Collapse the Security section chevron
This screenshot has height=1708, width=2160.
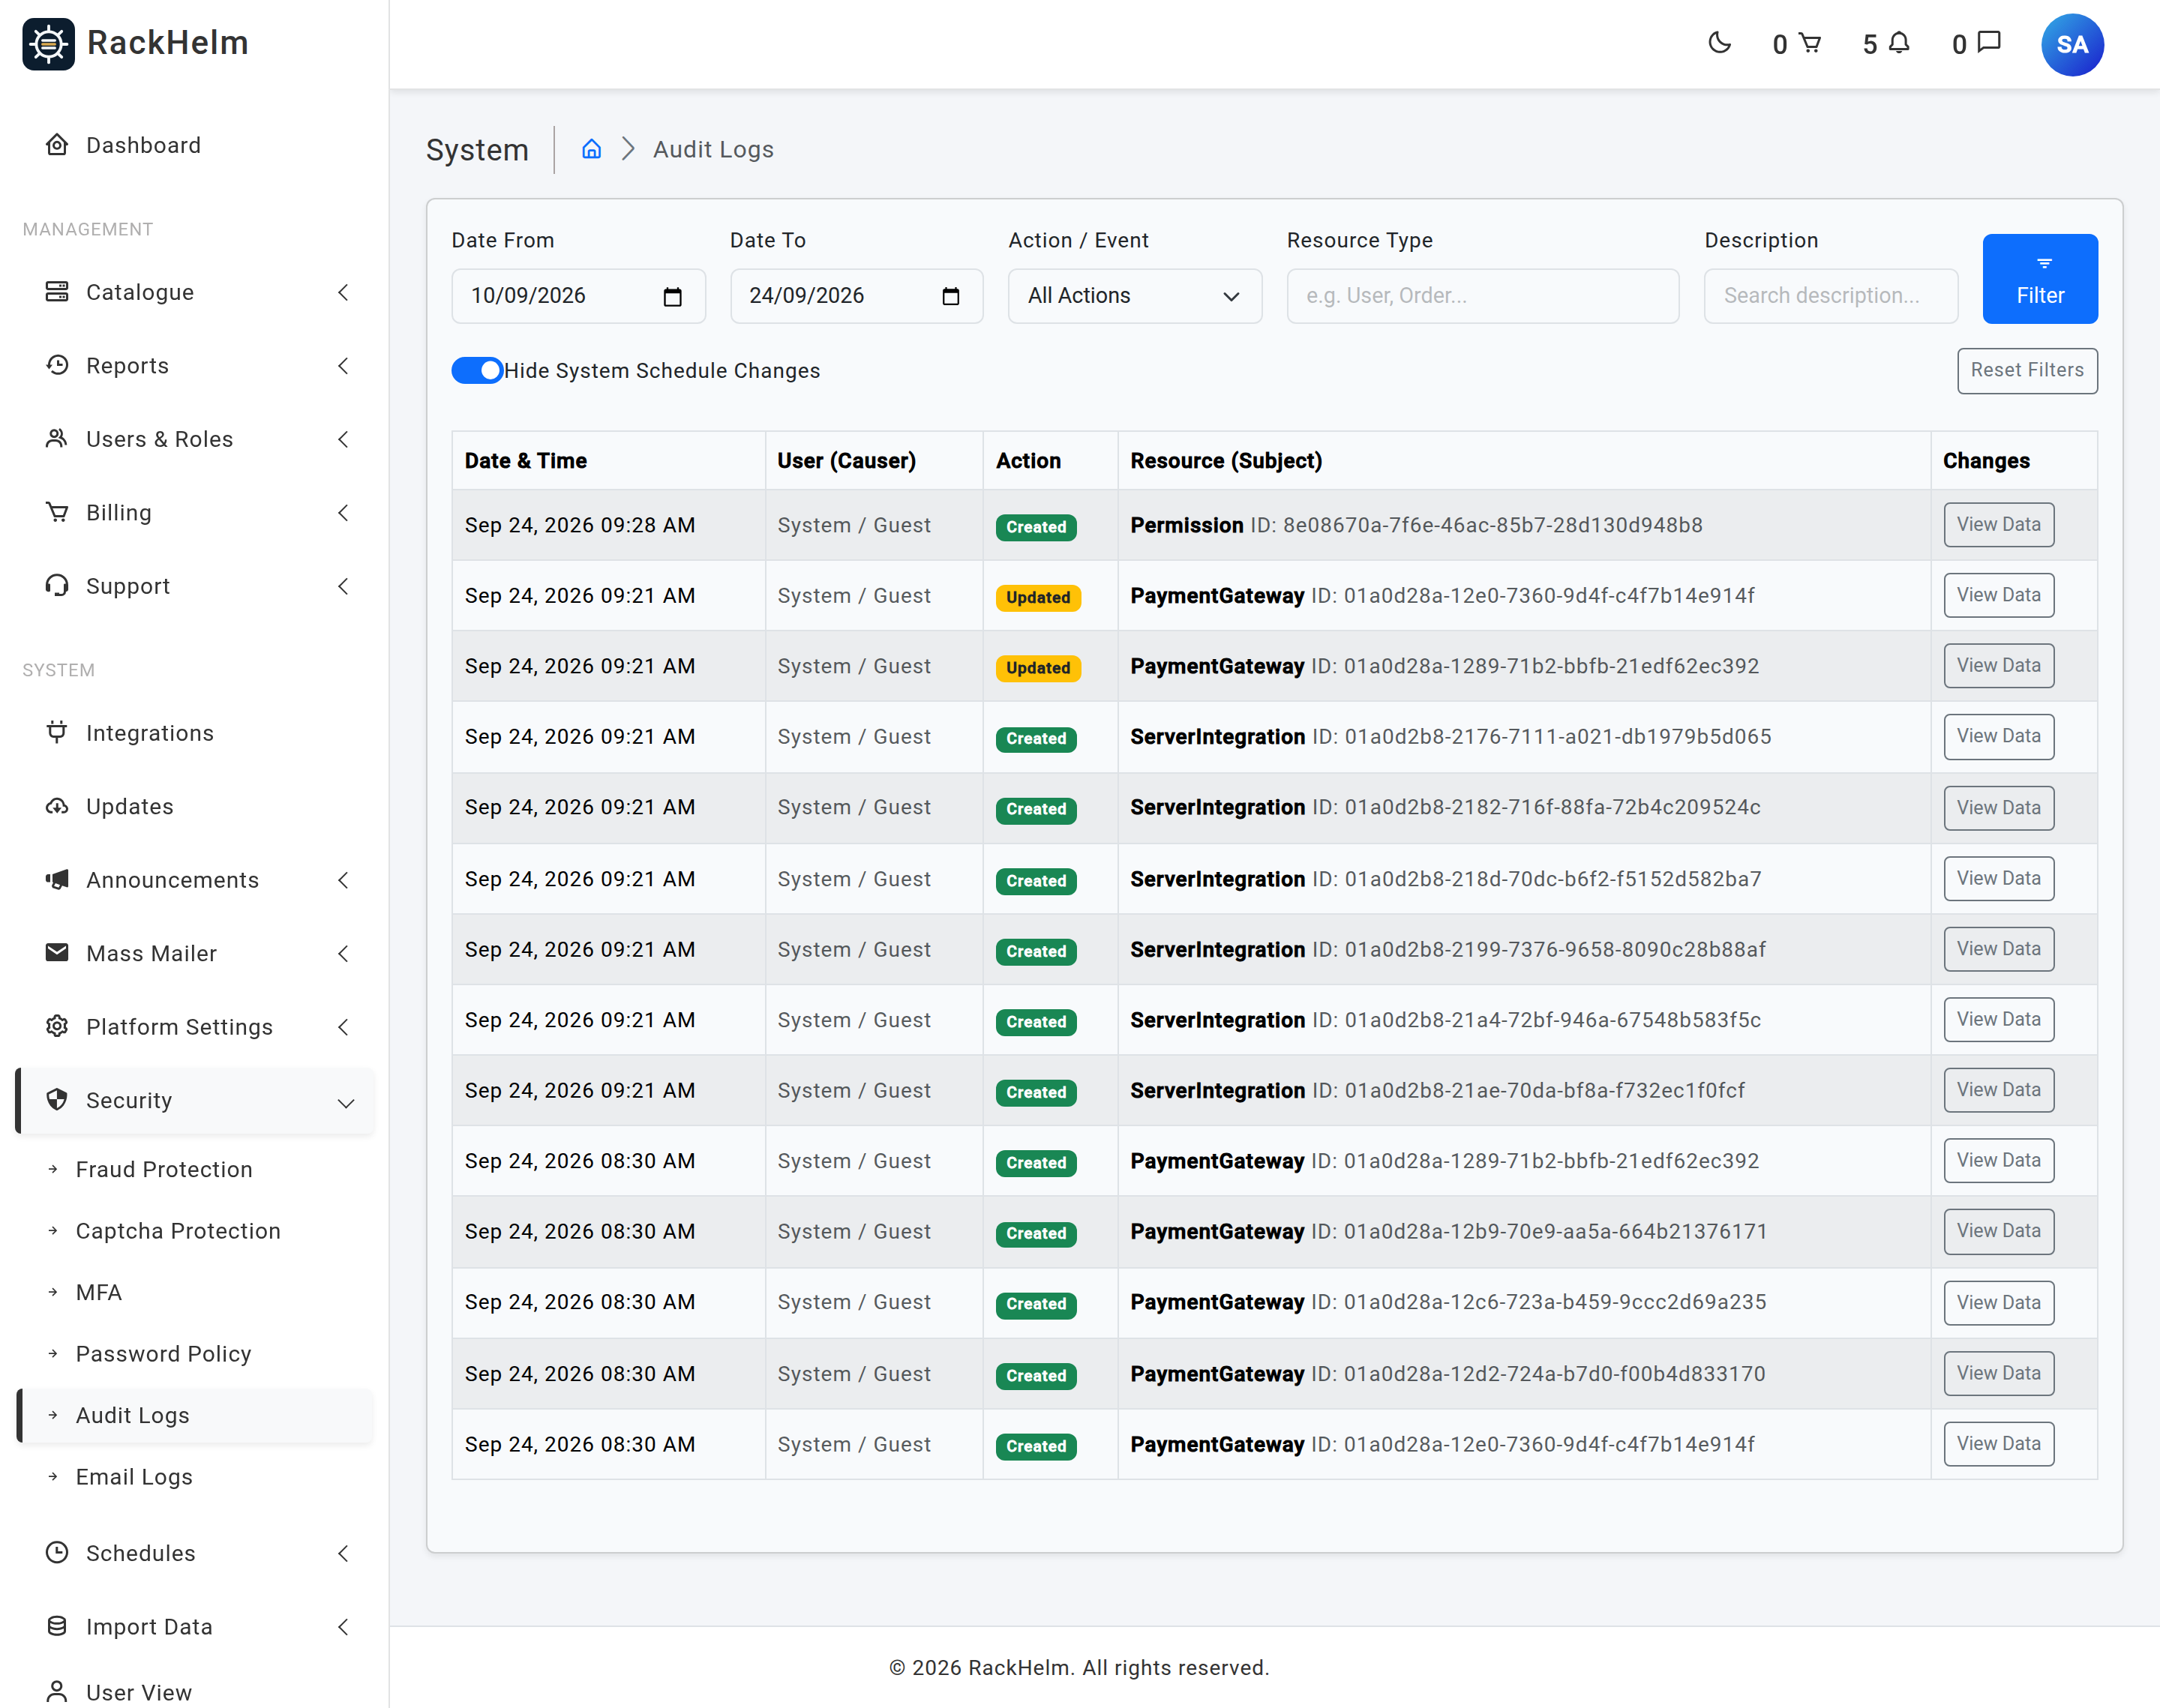[346, 1103]
